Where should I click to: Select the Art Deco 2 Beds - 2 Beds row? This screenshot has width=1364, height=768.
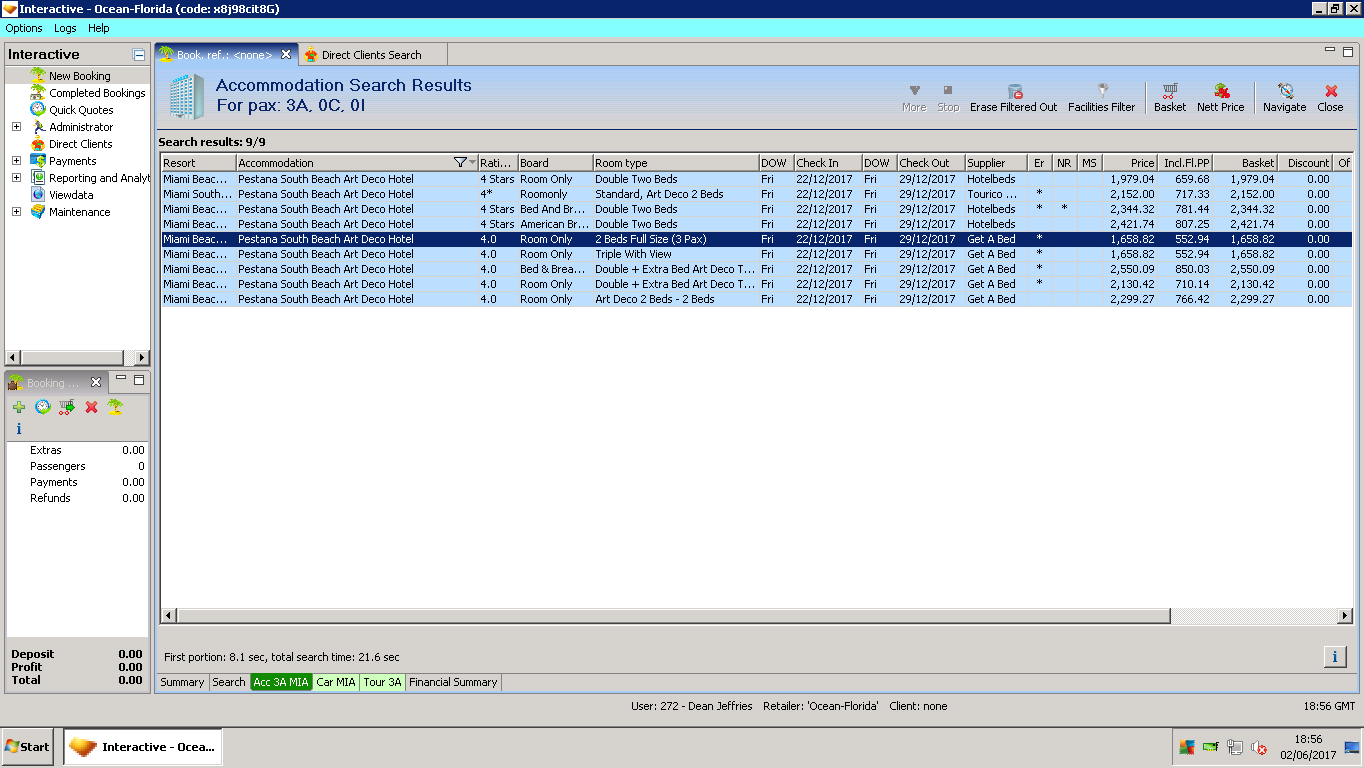coord(756,299)
